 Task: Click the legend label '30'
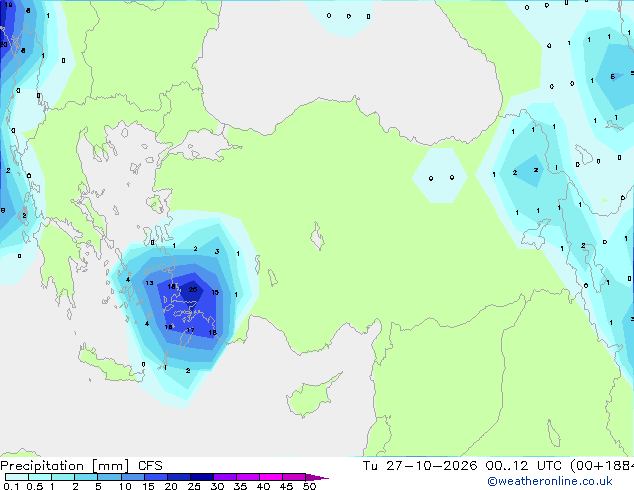[217, 486]
